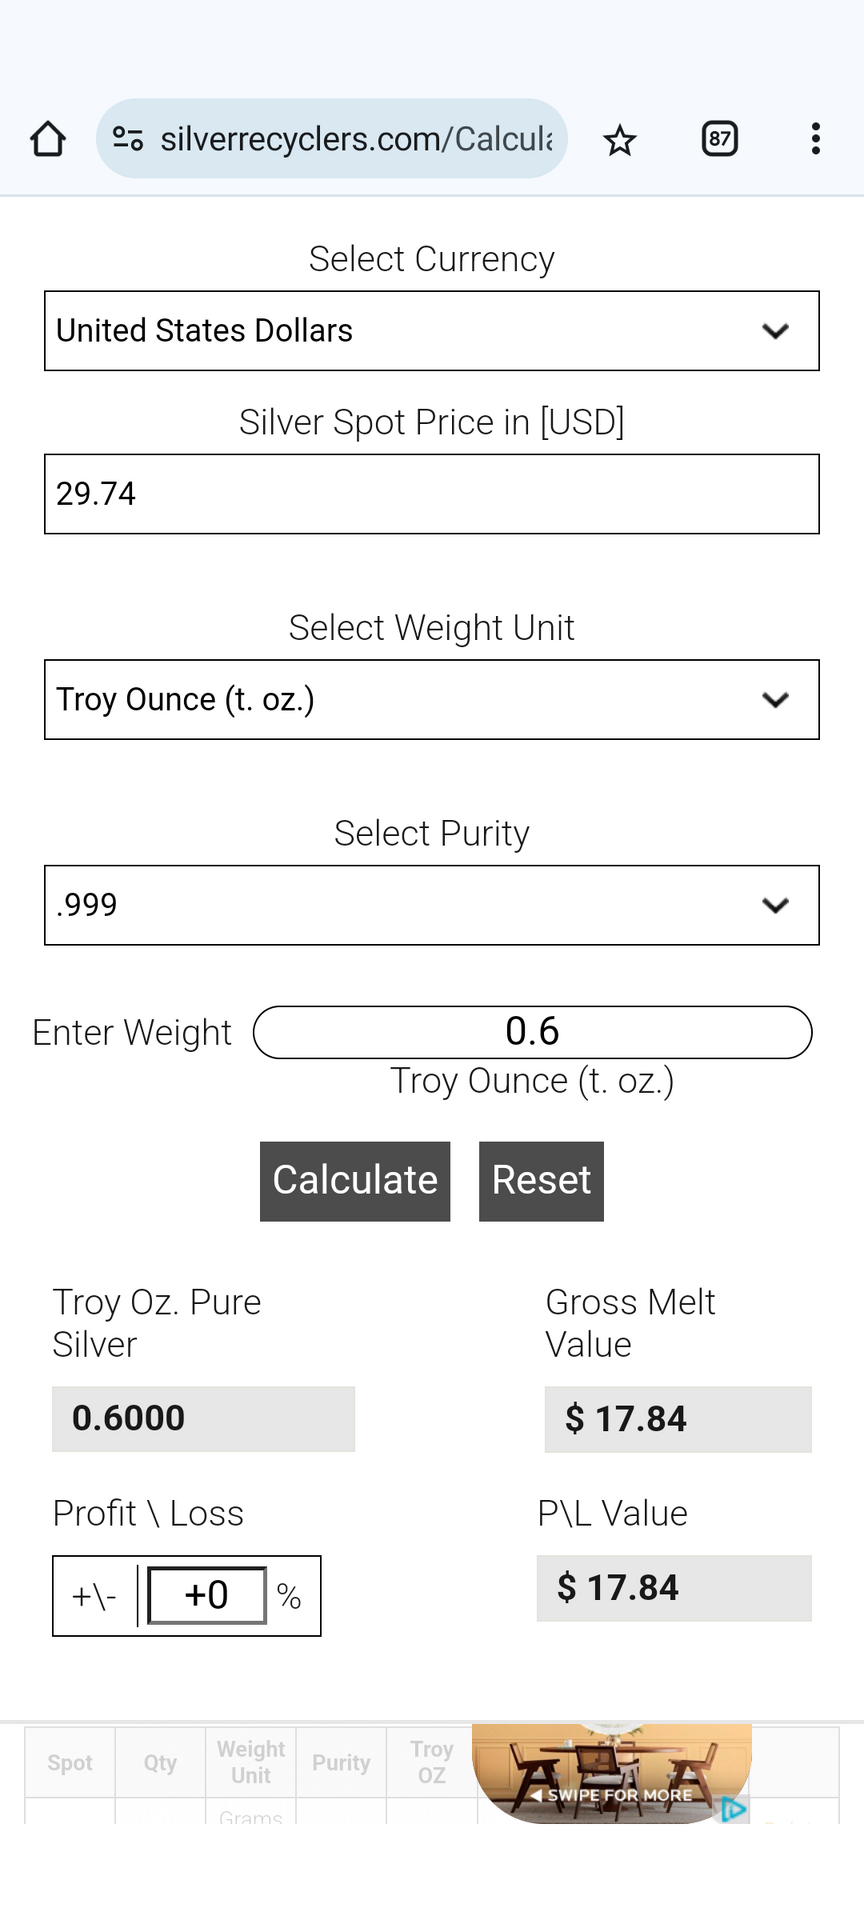Click the silver spot price field

[432, 494]
